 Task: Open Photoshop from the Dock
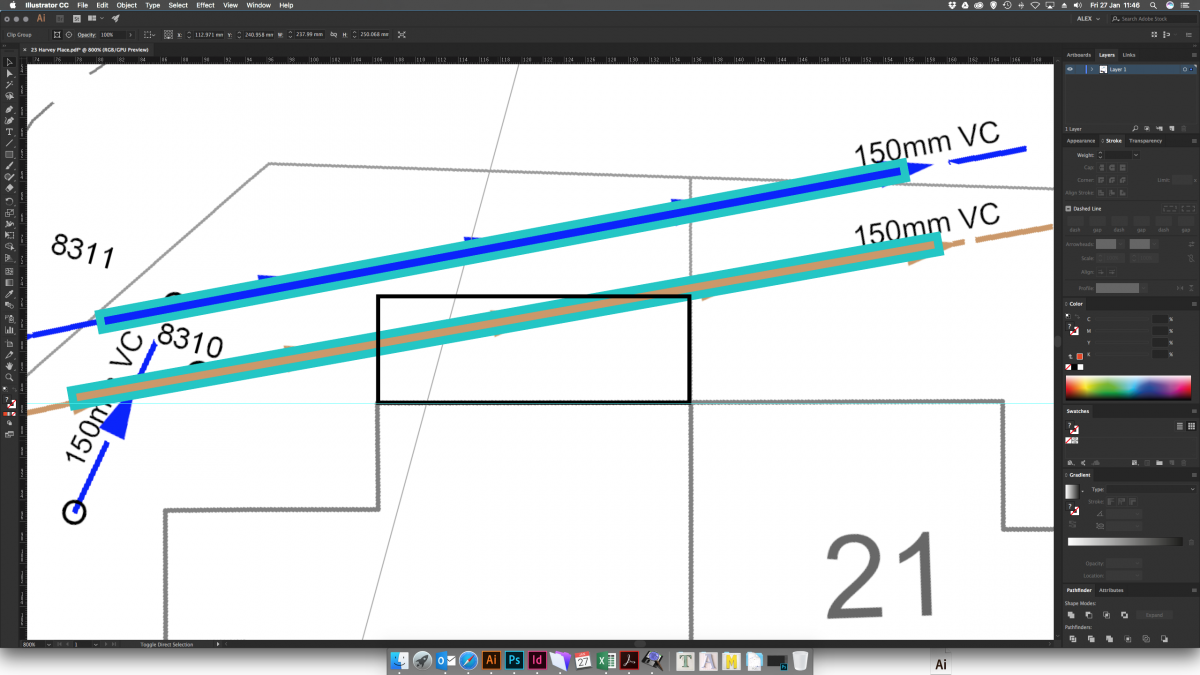coord(514,661)
